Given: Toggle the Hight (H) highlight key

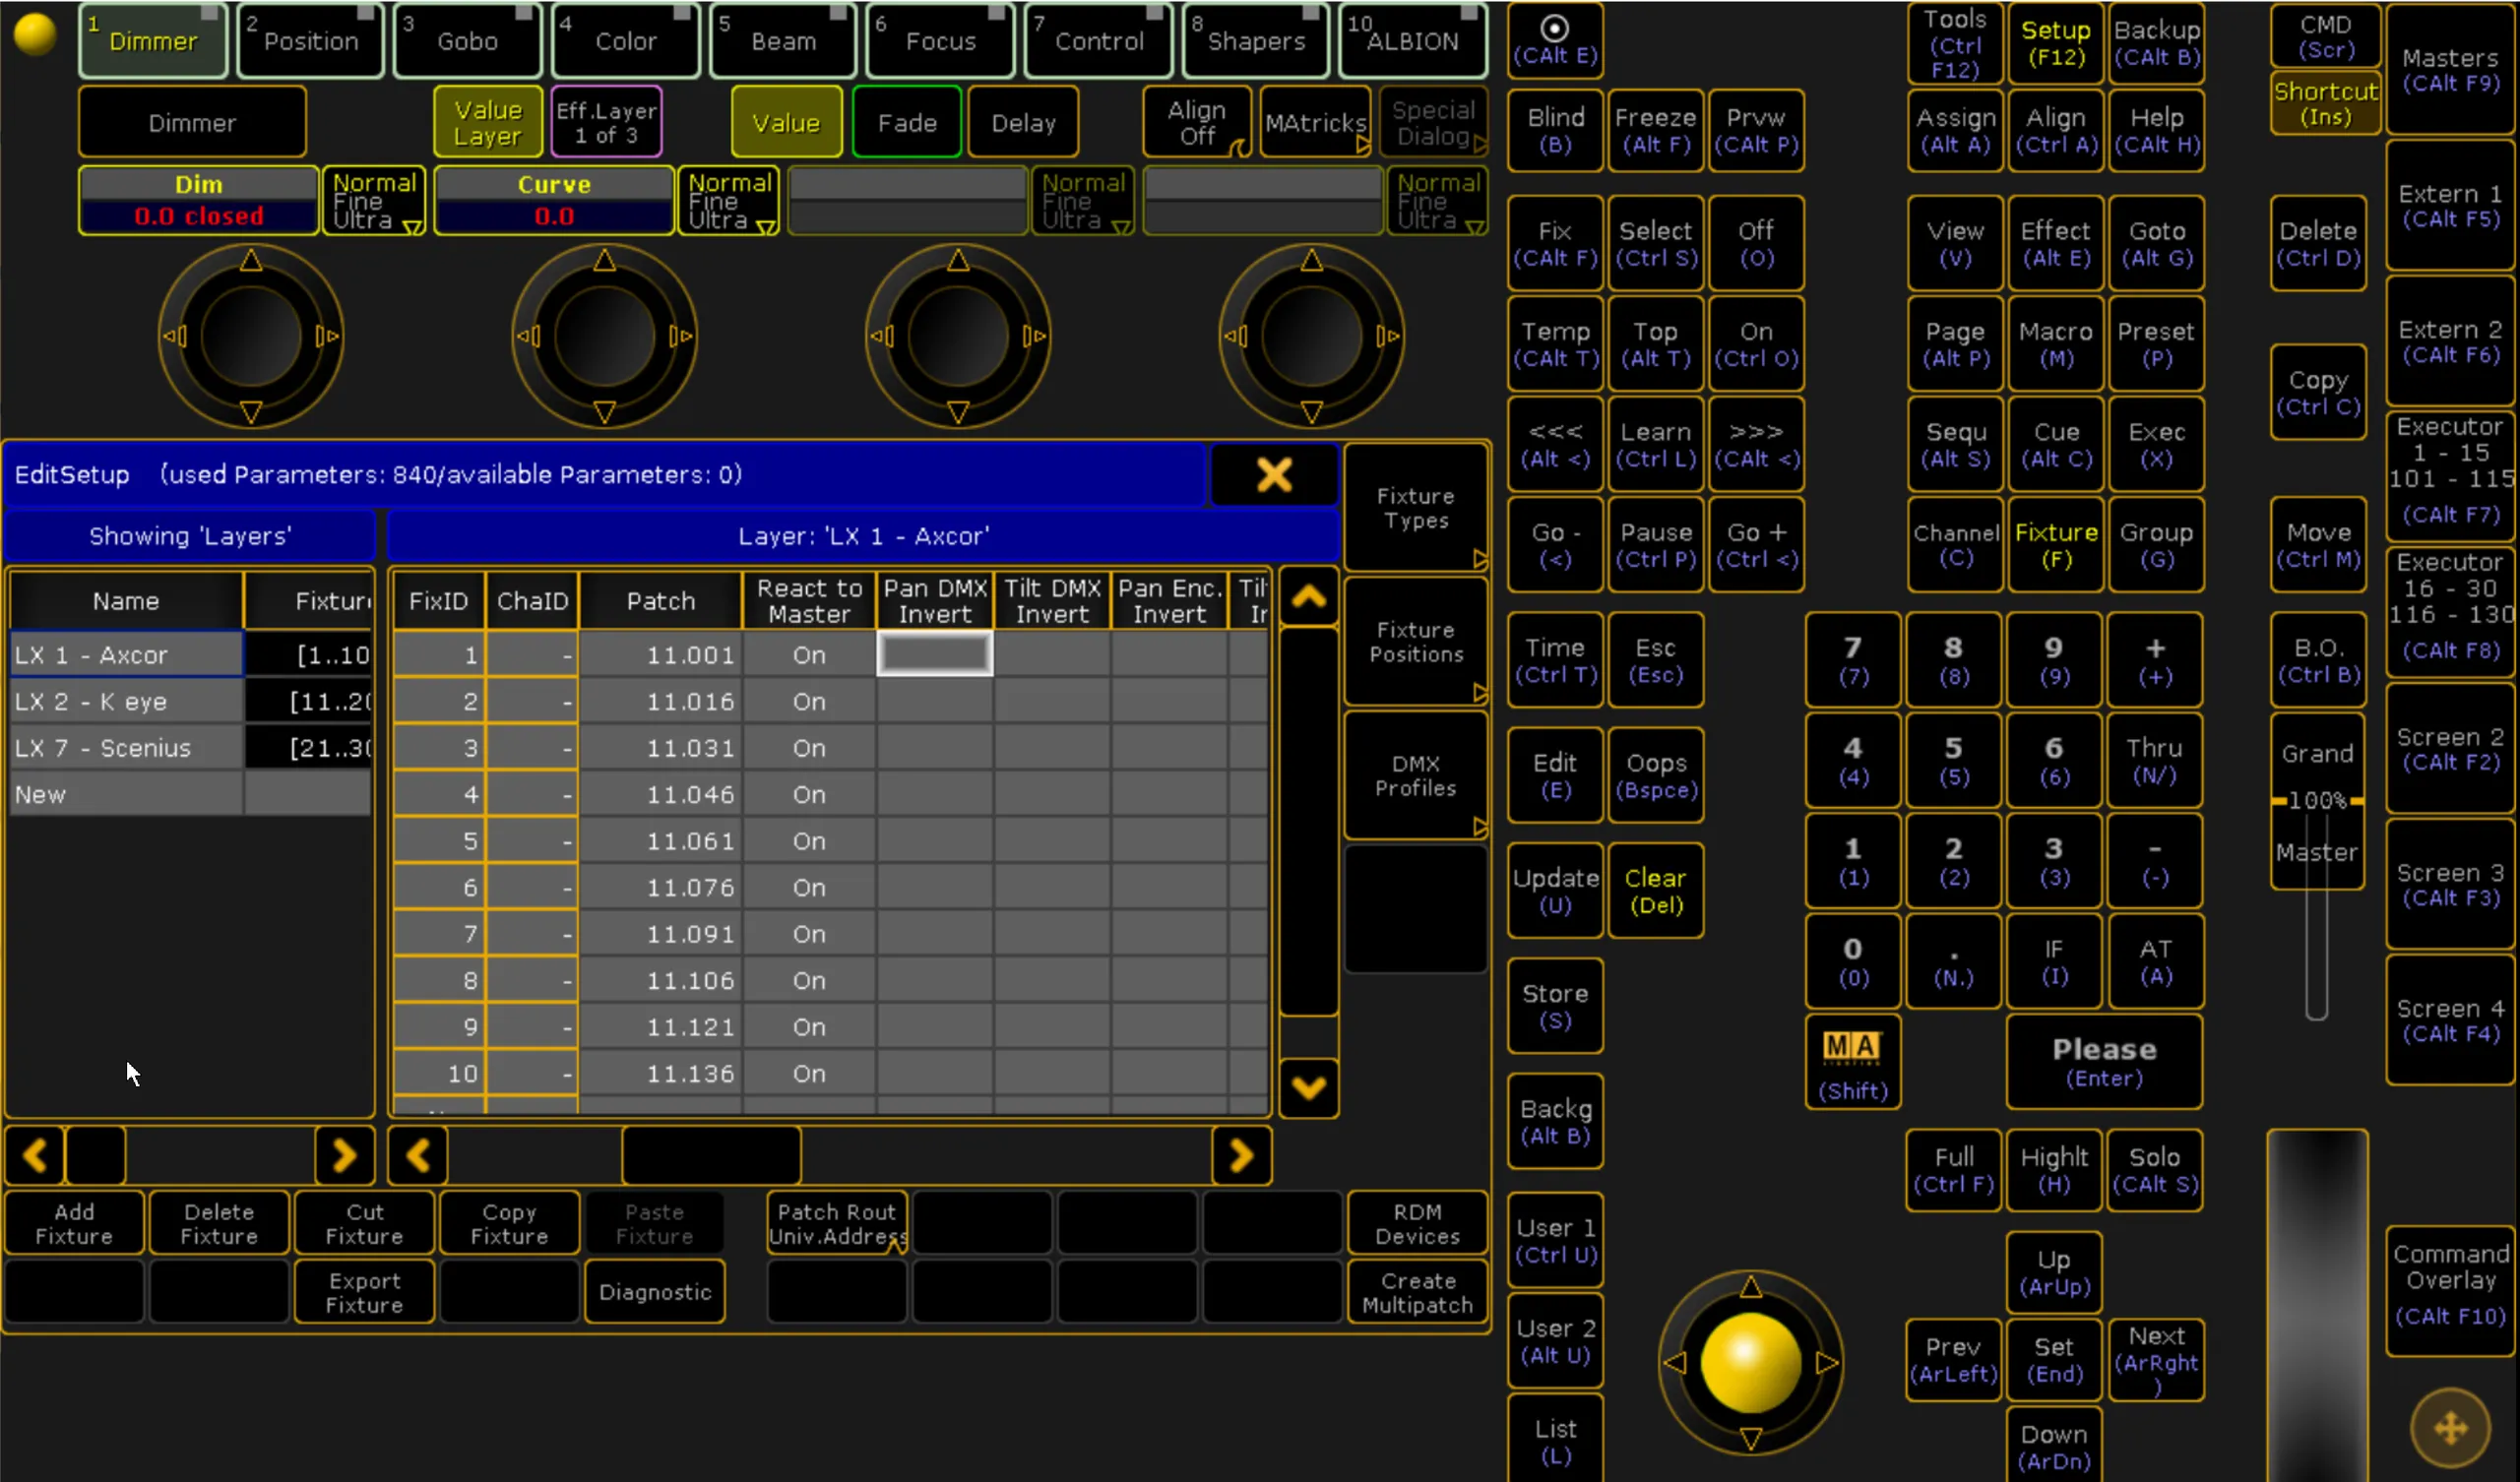Looking at the screenshot, I should [x=2054, y=1170].
